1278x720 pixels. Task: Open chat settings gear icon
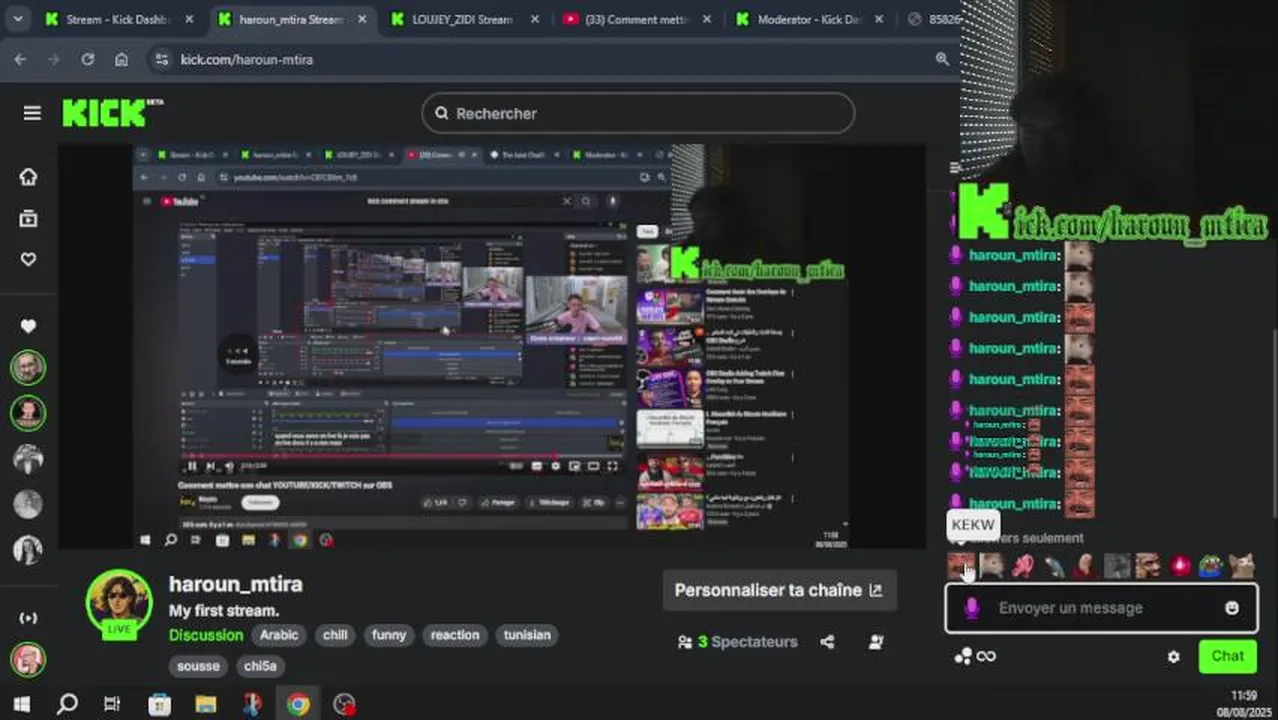[x=1174, y=657]
